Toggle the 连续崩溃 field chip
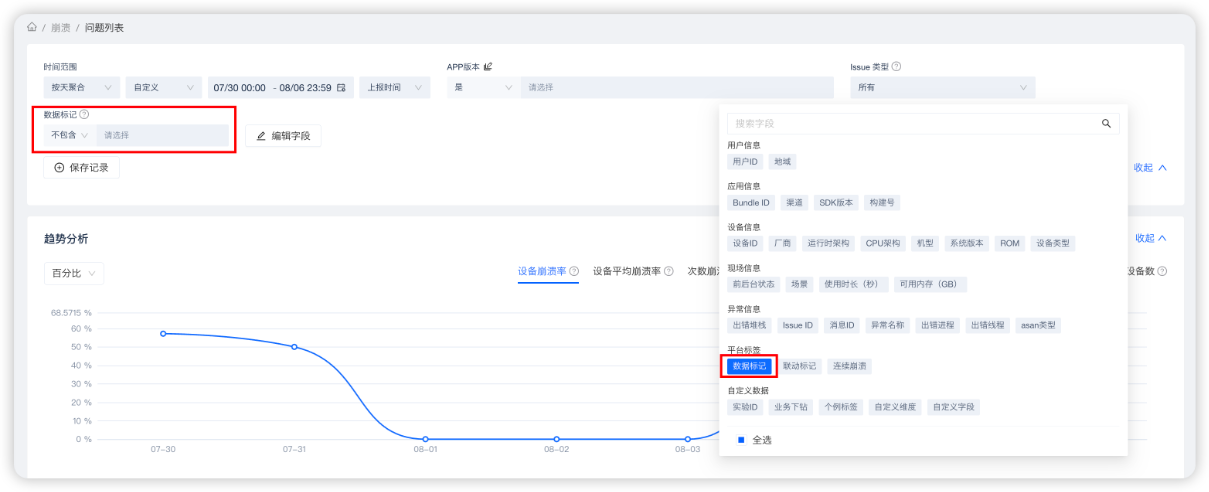Image resolution: width=1209 pixels, height=492 pixels. (x=850, y=366)
